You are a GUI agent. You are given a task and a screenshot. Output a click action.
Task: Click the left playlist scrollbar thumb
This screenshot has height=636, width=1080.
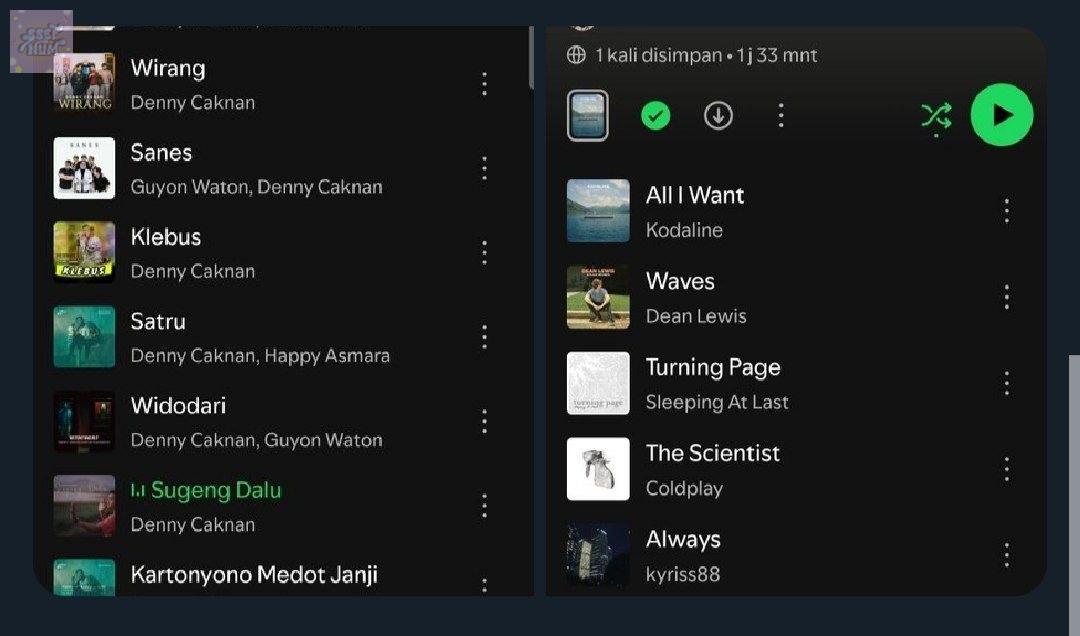tap(531, 57)
